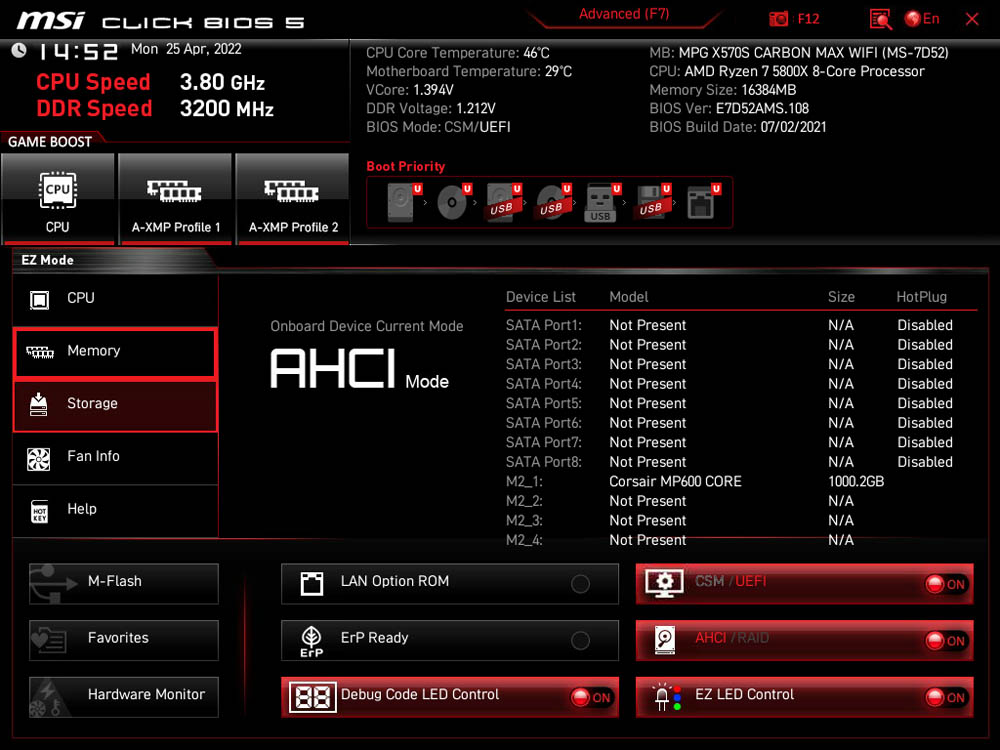Viewport: 1000px width, 750px height.
Task: Toggle LAN Option ROM
Action: click(450, 583)
